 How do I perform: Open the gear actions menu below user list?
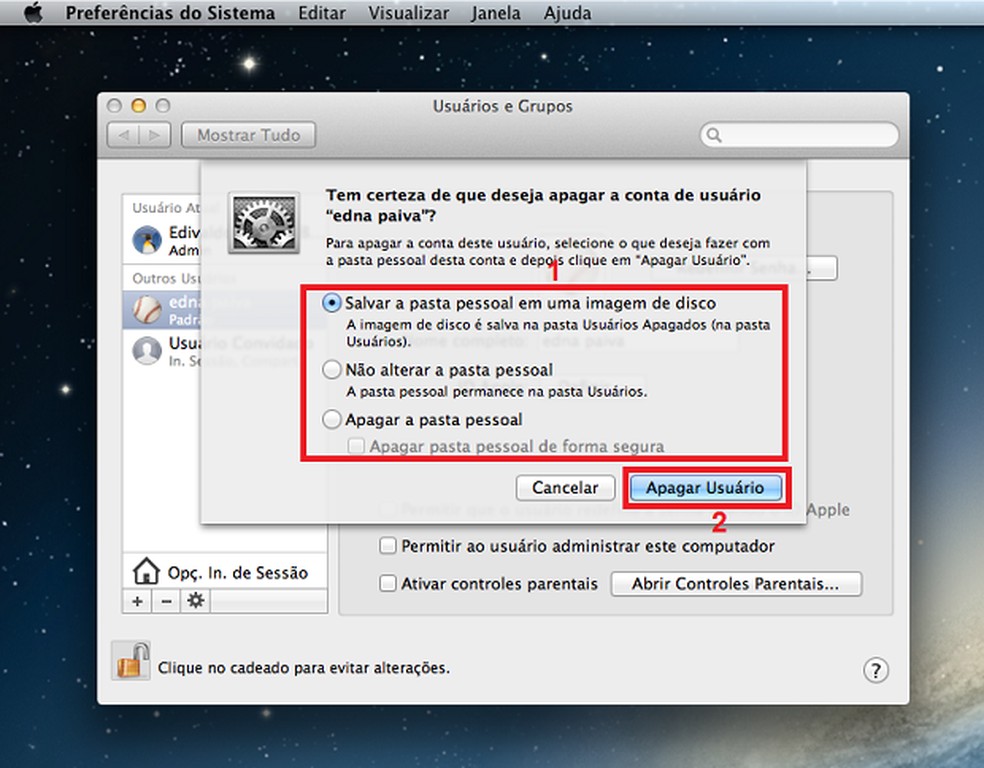195,601
